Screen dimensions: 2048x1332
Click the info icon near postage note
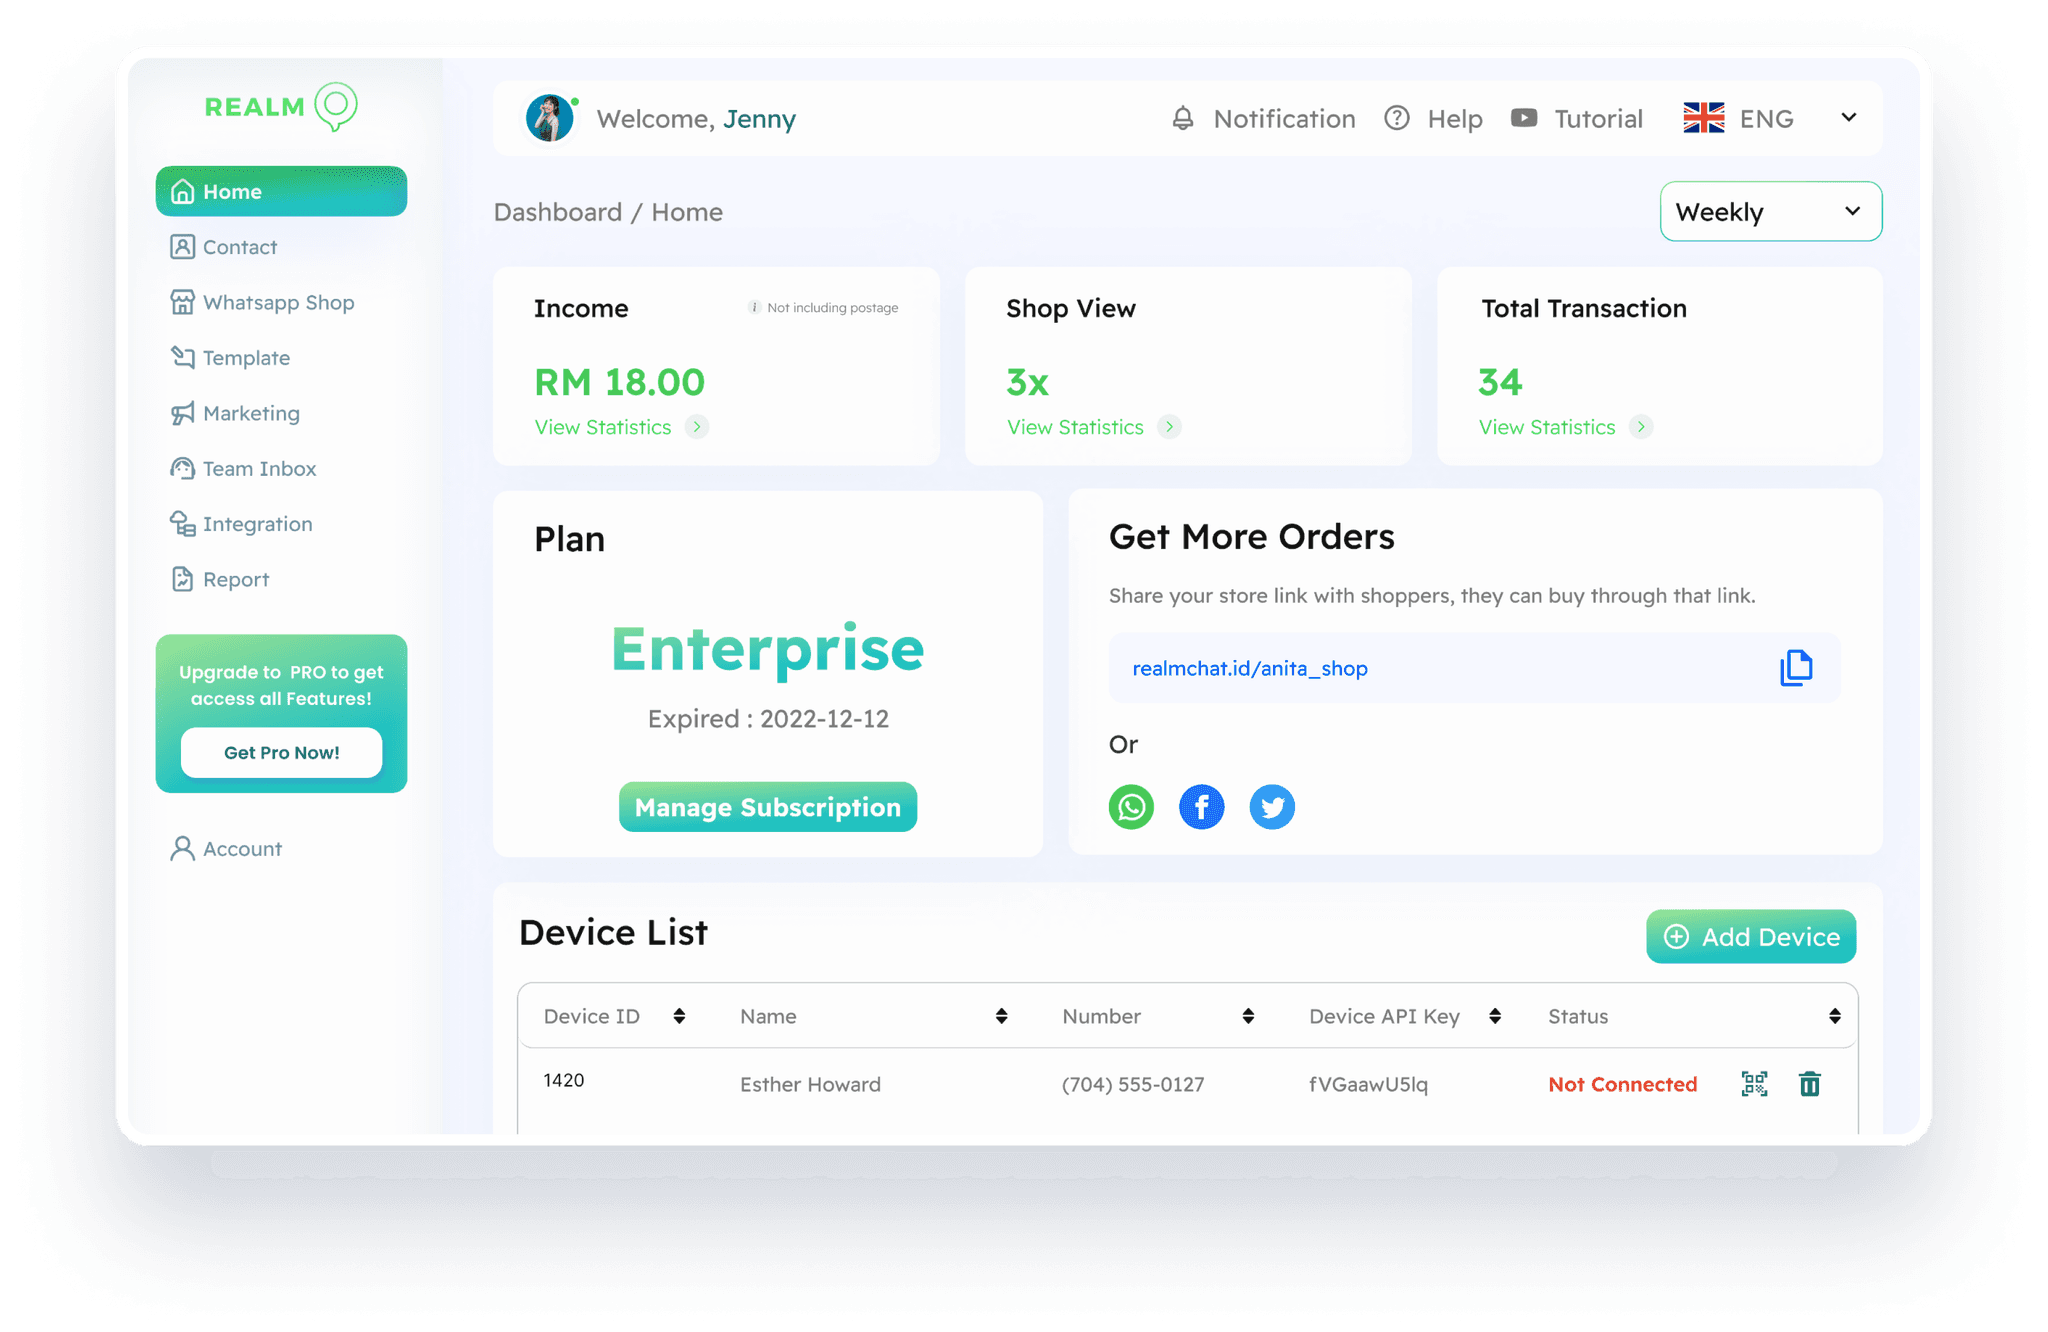(x=754, y=307)
